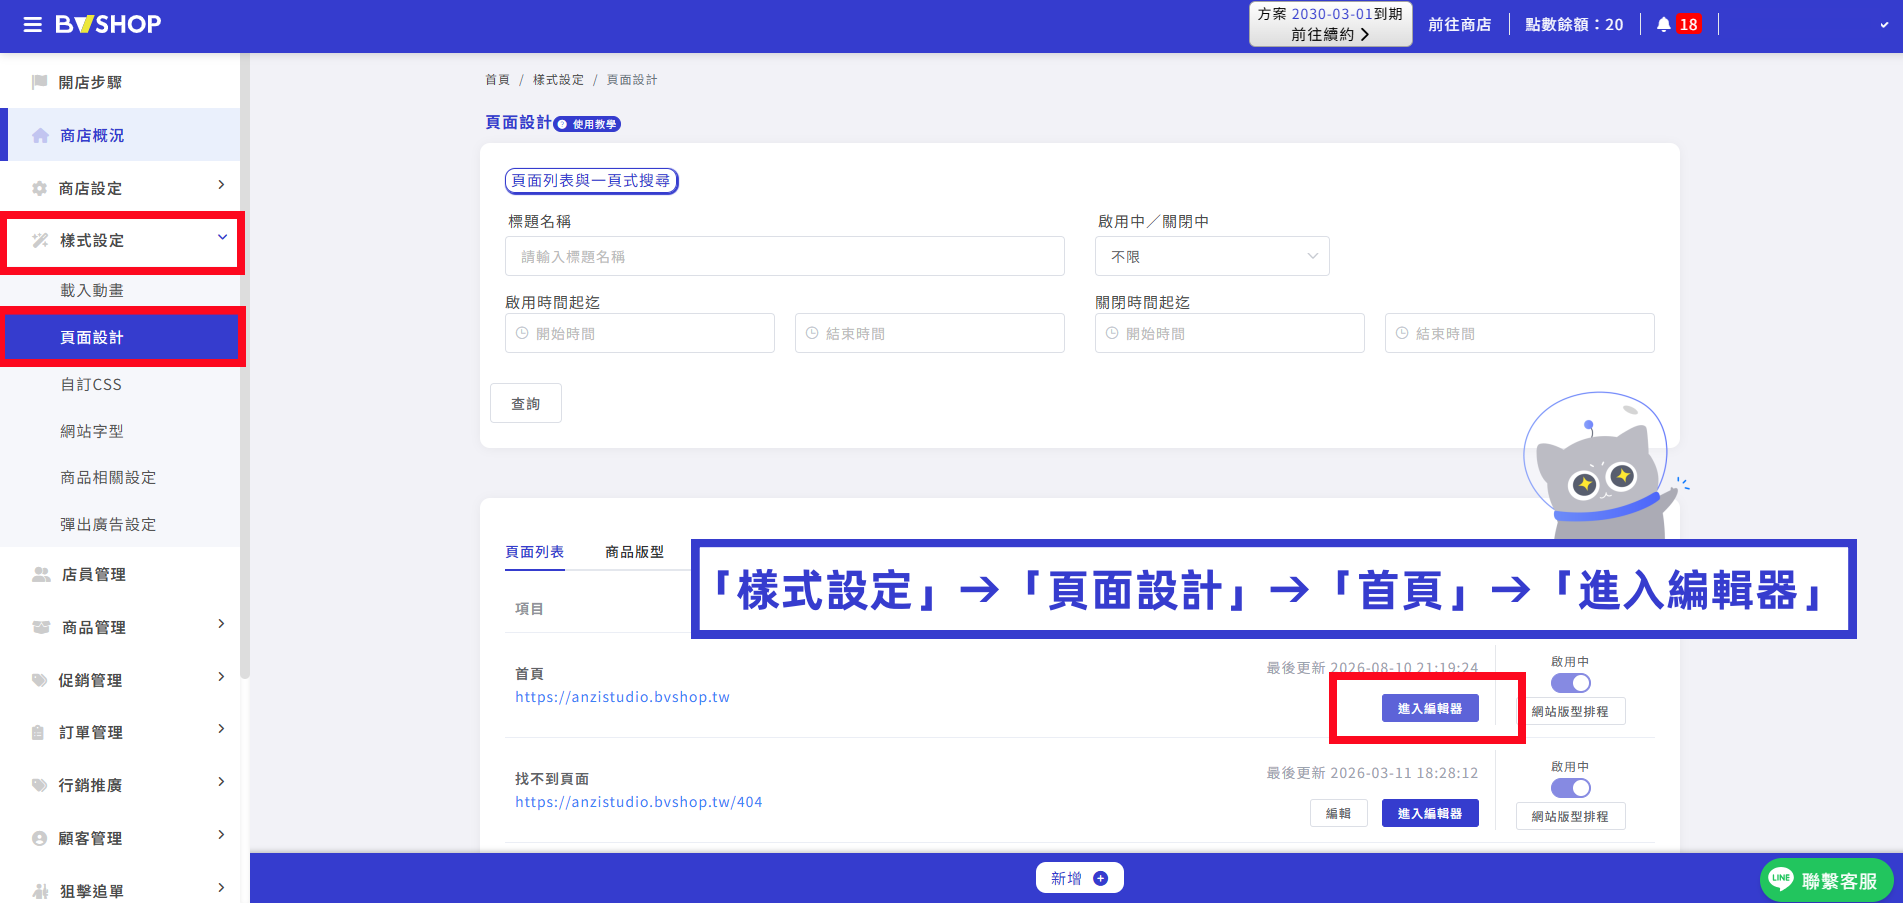The image size is (1903, 903).
Task: Open the account dropdown arrow at top right
Action: pos(1884,25)
